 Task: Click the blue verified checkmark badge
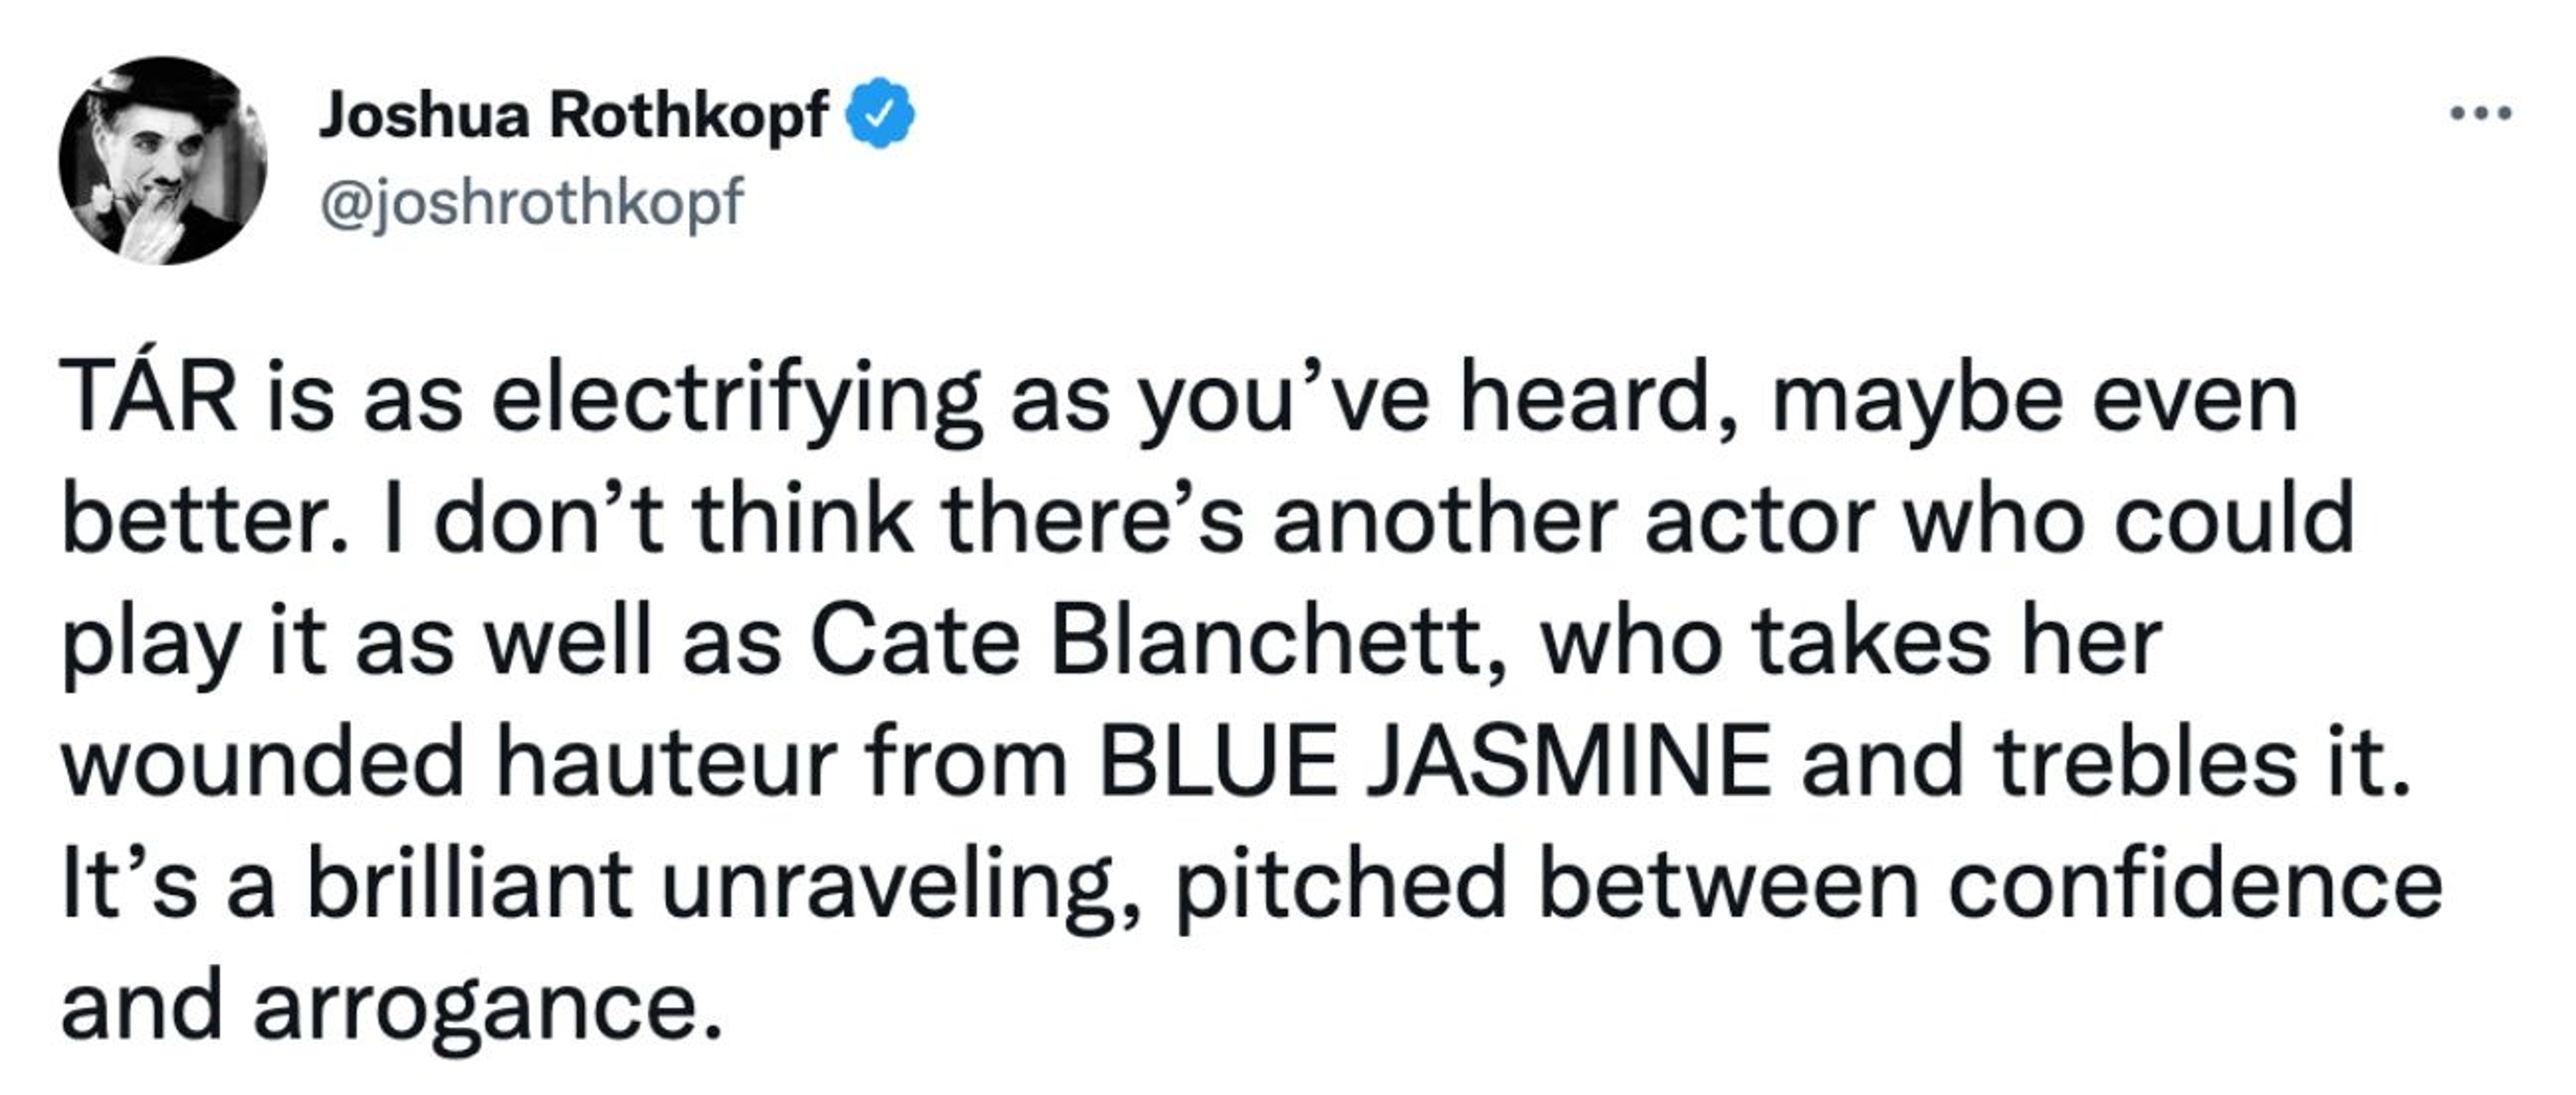coord(880,114)
